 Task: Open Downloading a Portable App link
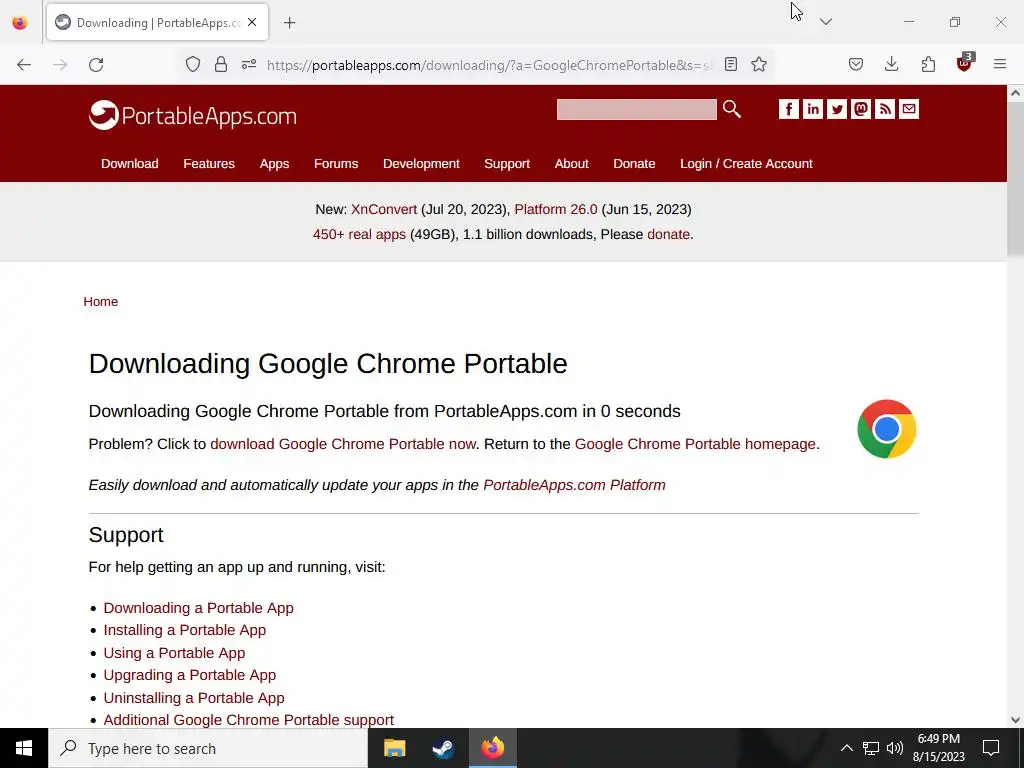tap(199, 608)
